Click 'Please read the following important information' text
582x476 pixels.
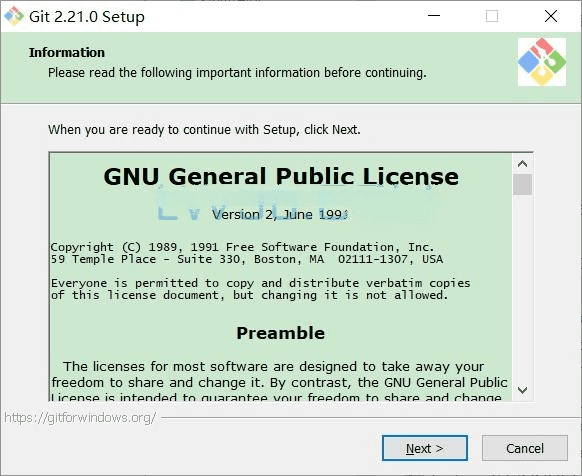click(x=237, y=72)
